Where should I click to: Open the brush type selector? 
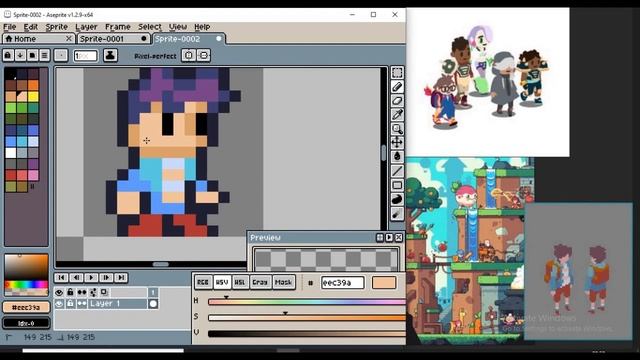[61, 55]
